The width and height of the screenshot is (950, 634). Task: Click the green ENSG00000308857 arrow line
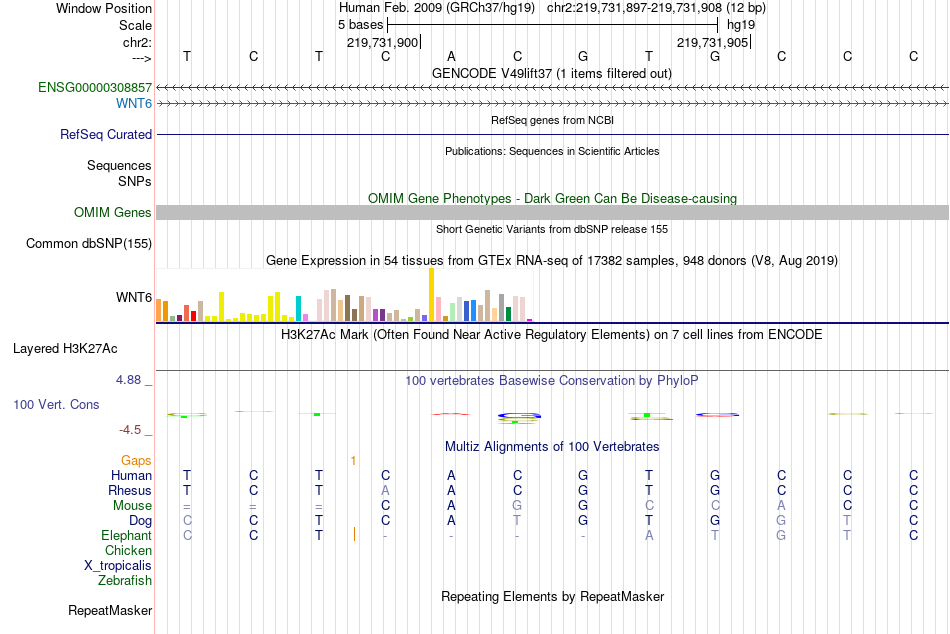point(553,88)
